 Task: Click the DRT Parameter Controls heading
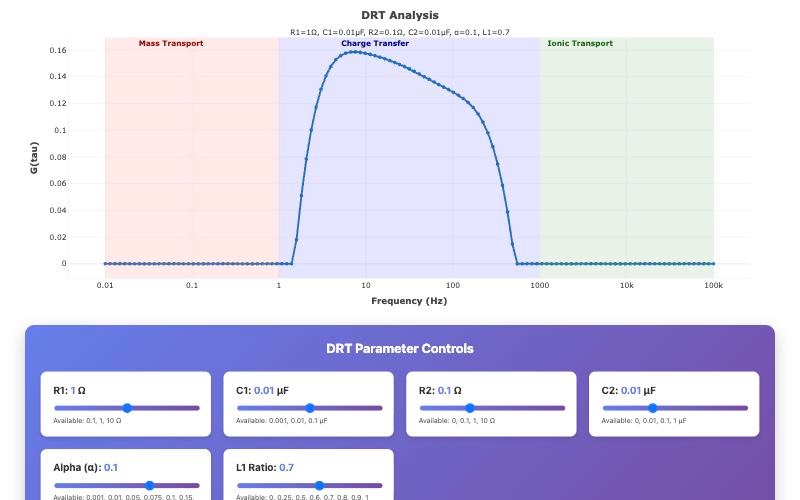(x=399, y=348)
